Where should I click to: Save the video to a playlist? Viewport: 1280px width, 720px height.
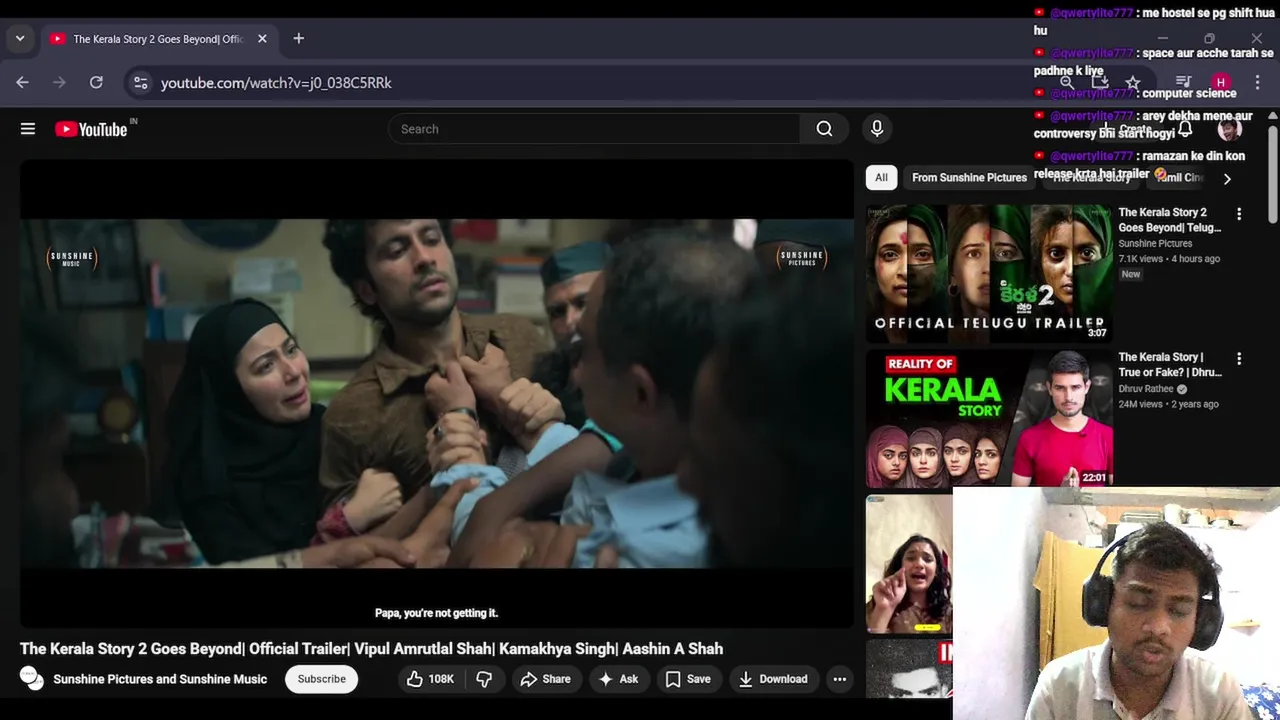coord(688,679)
